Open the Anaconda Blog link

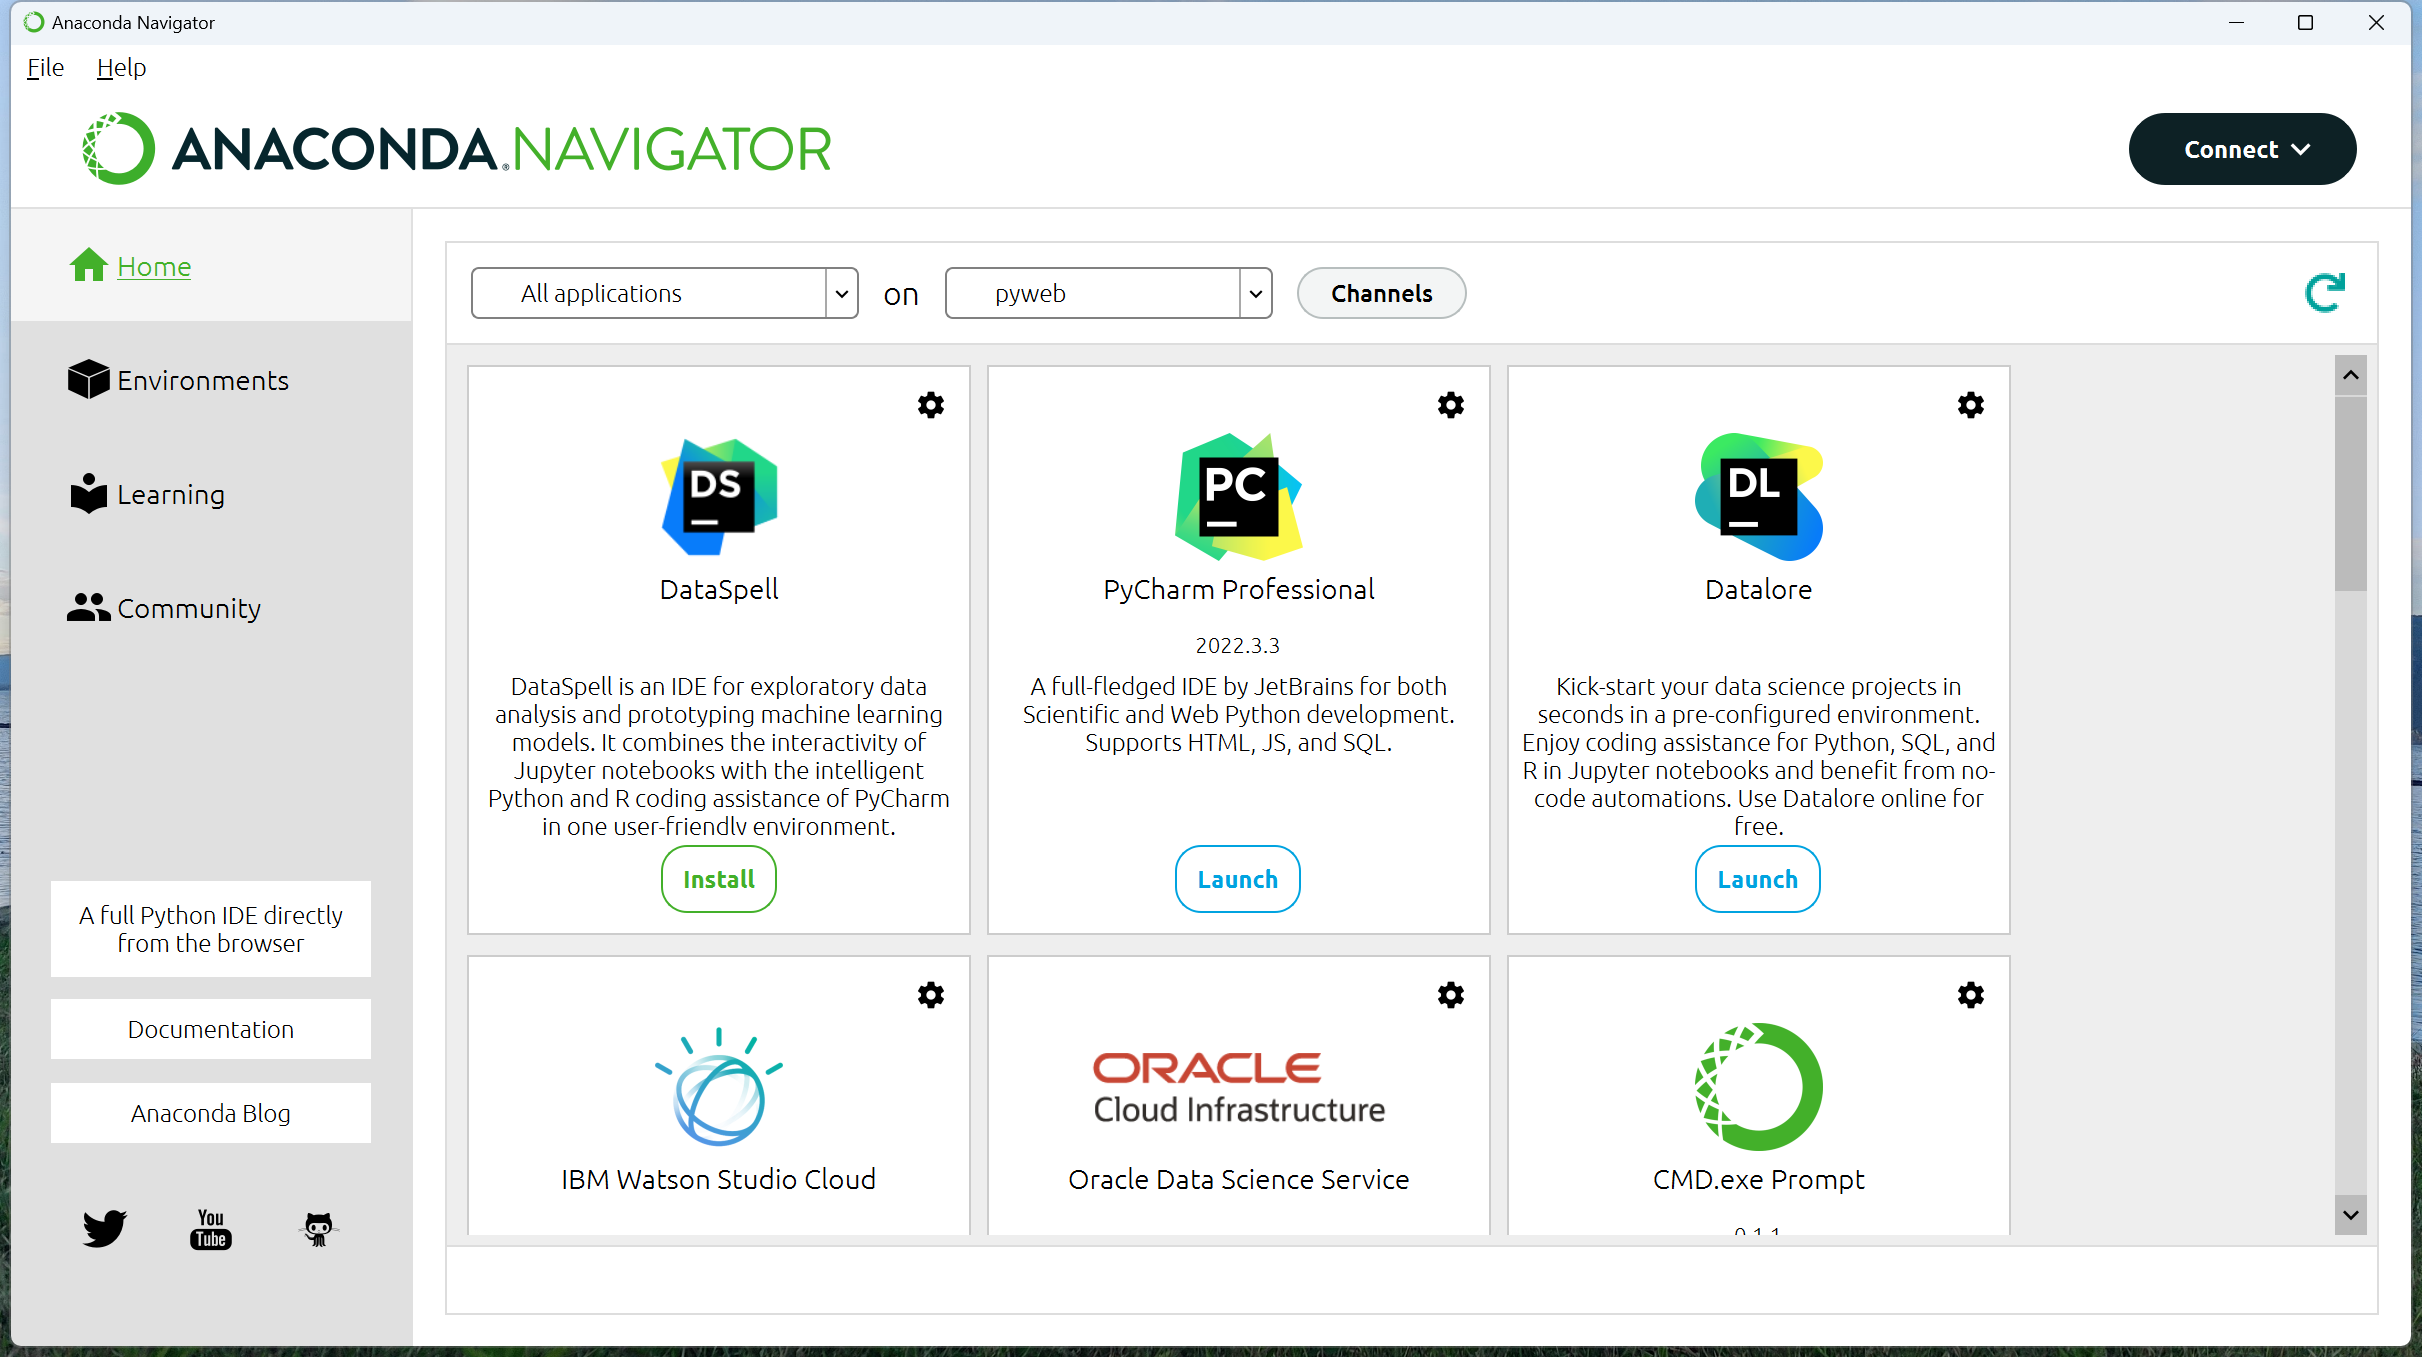(x=211, y=1113)
